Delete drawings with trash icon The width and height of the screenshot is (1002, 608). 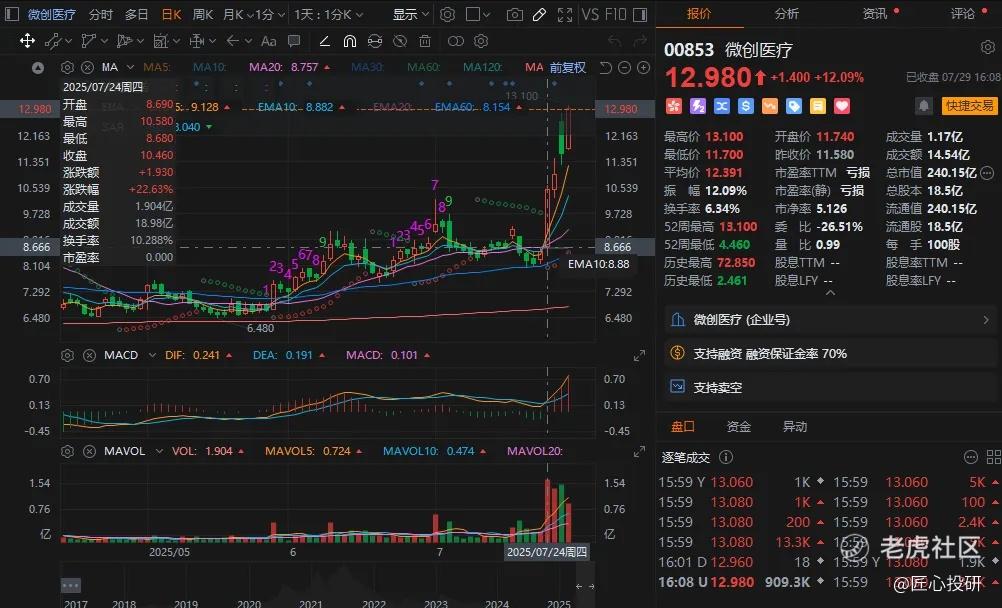[x=425, y=41]
